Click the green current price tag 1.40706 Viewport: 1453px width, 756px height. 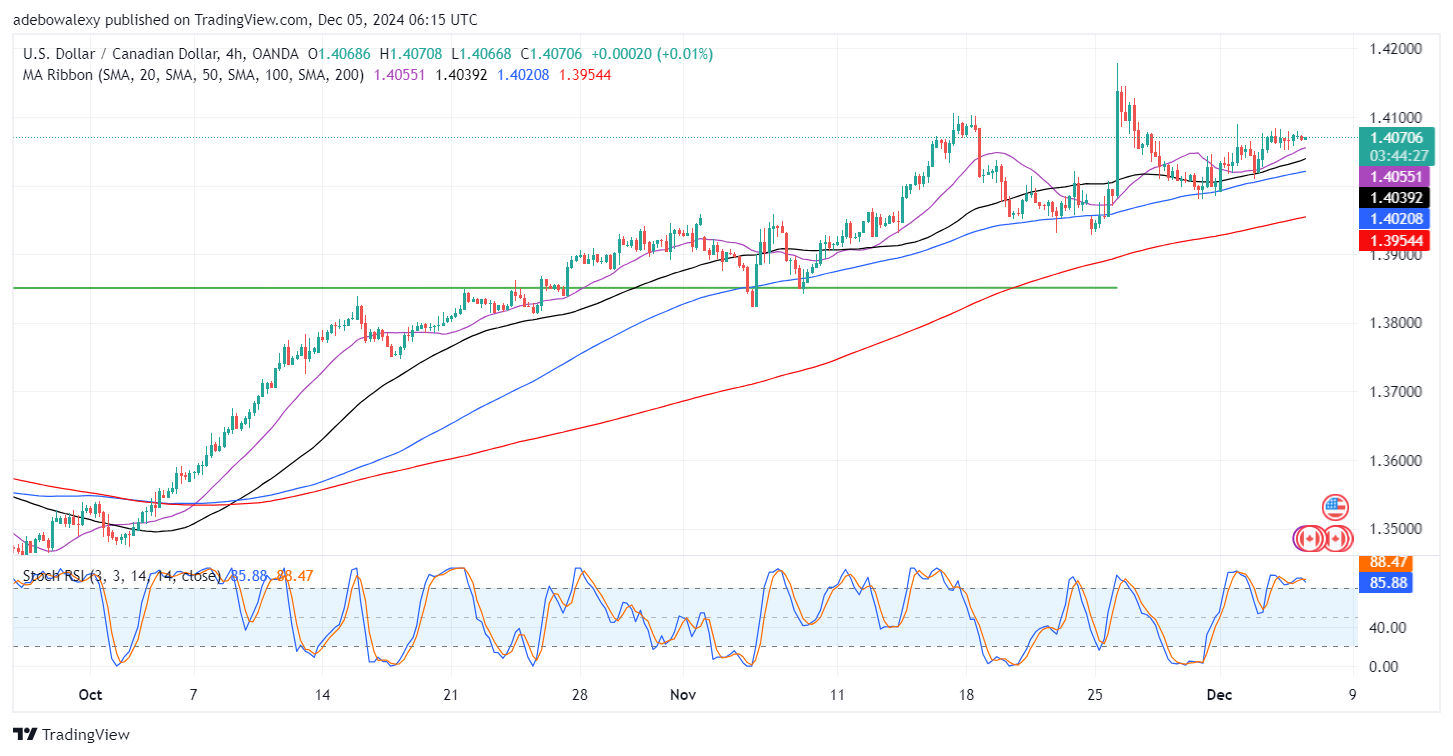(x=1397, y=138)
